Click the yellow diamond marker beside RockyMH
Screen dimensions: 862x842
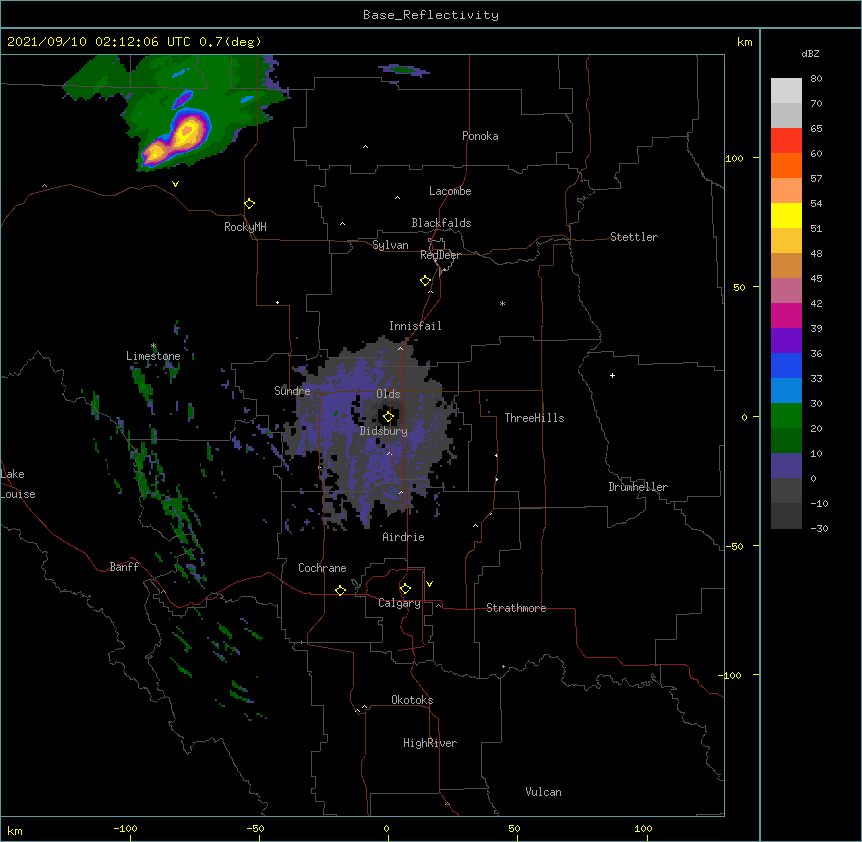click(x=249, y=204)
